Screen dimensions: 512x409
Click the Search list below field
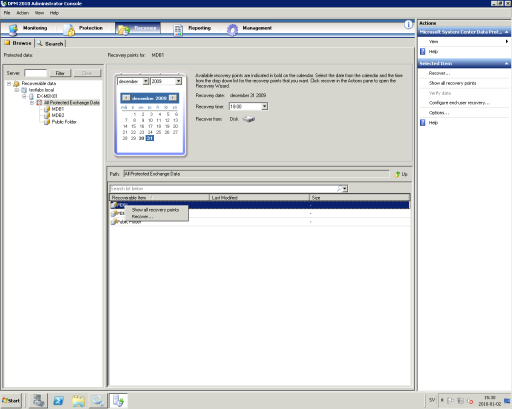tap(223, 189)
